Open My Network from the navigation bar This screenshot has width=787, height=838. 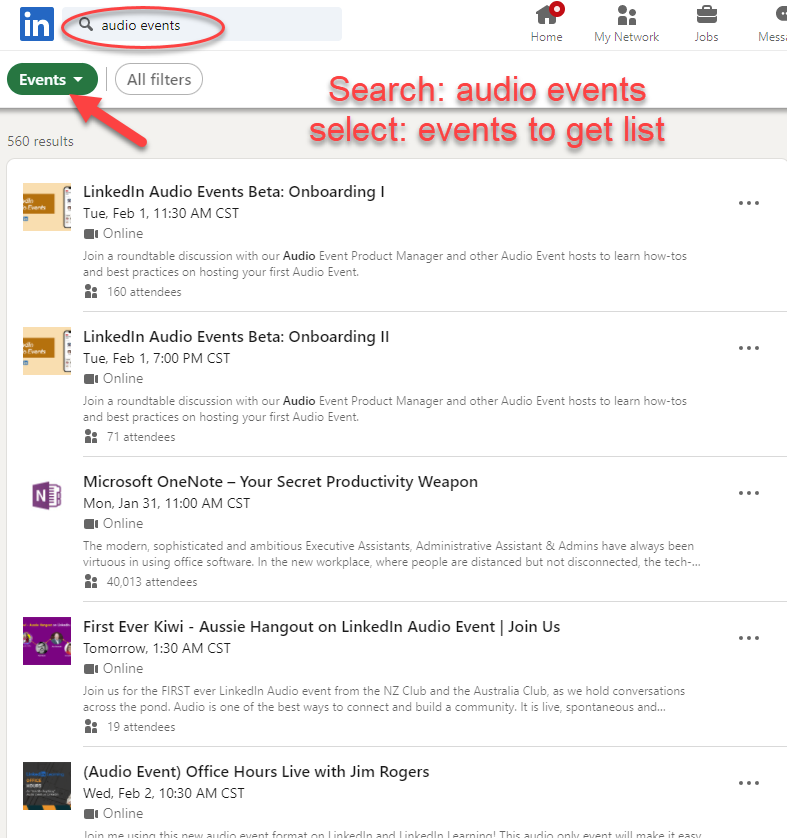coord(626,24)
